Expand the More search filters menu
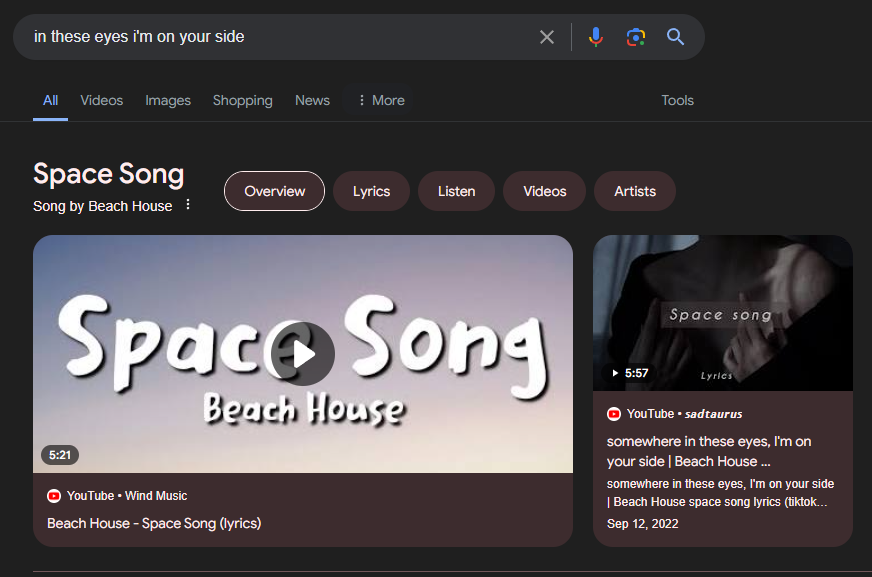The width and height of the screenshot is (872, 577). [x=381, y=101]
